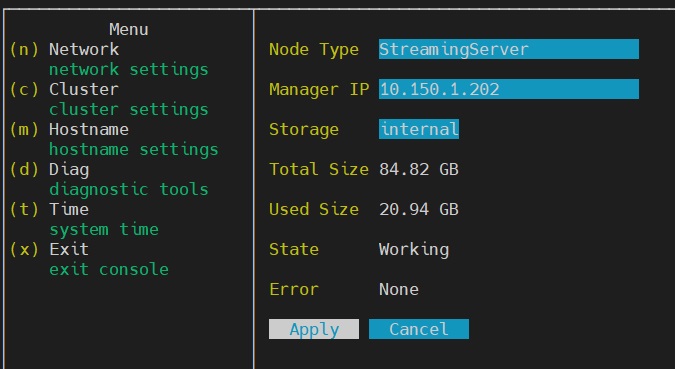Click the network settings description
Viewport: 676px width, 369px height.
point(129,69)
